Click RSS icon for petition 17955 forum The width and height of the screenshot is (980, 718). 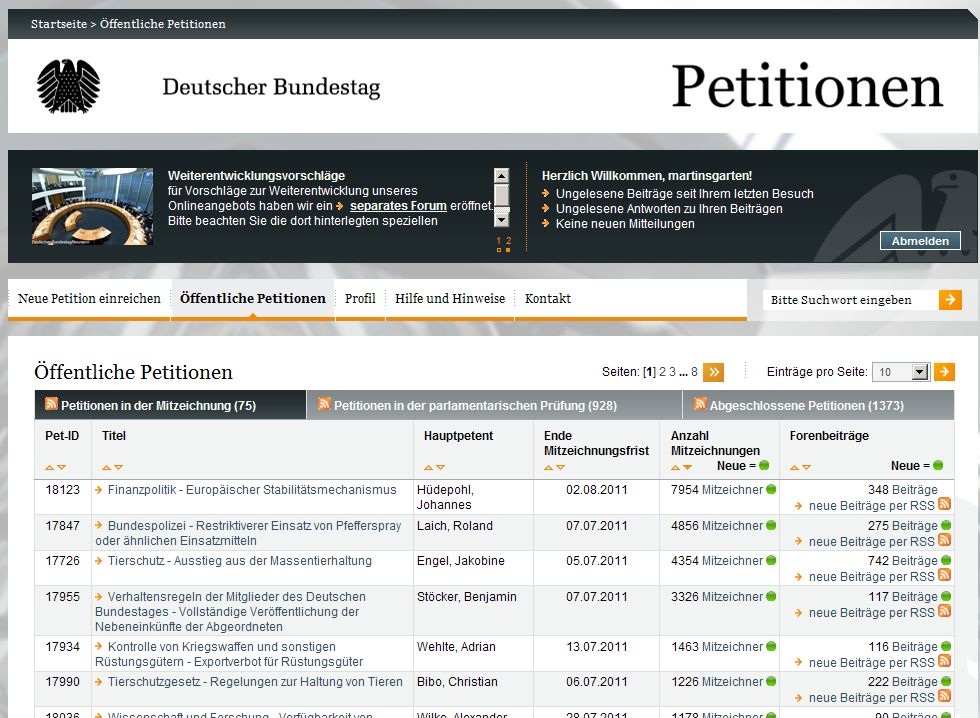point(944,611)
